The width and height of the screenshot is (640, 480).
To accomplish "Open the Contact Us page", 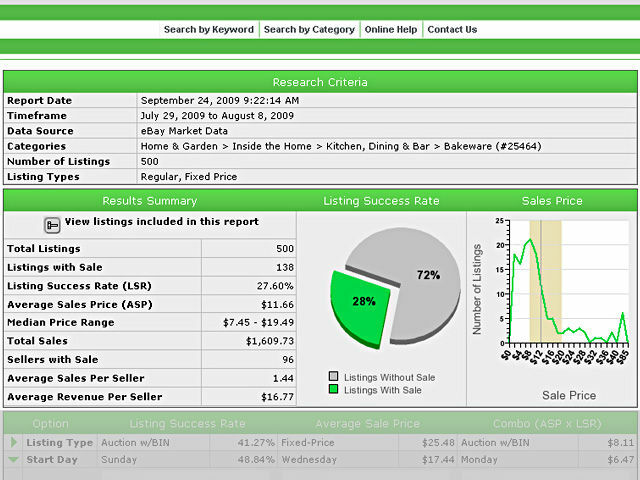I will 452,30.
